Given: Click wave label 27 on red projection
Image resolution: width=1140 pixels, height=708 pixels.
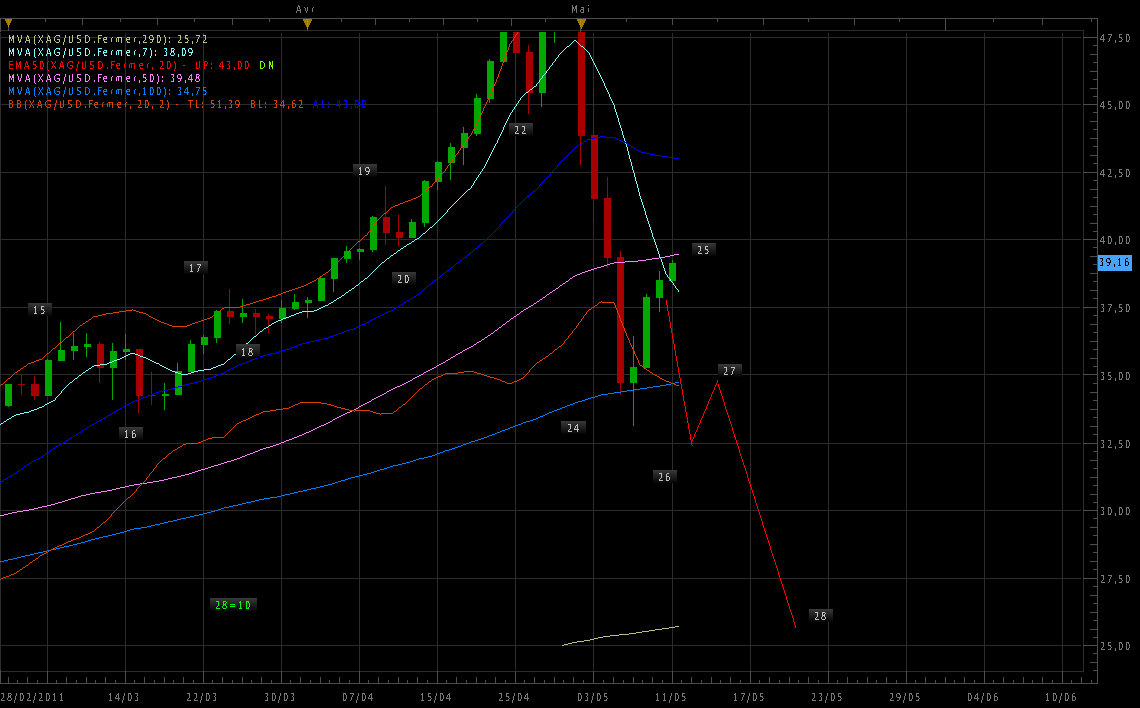Looking at the screenshot, I should click(729, 370).
